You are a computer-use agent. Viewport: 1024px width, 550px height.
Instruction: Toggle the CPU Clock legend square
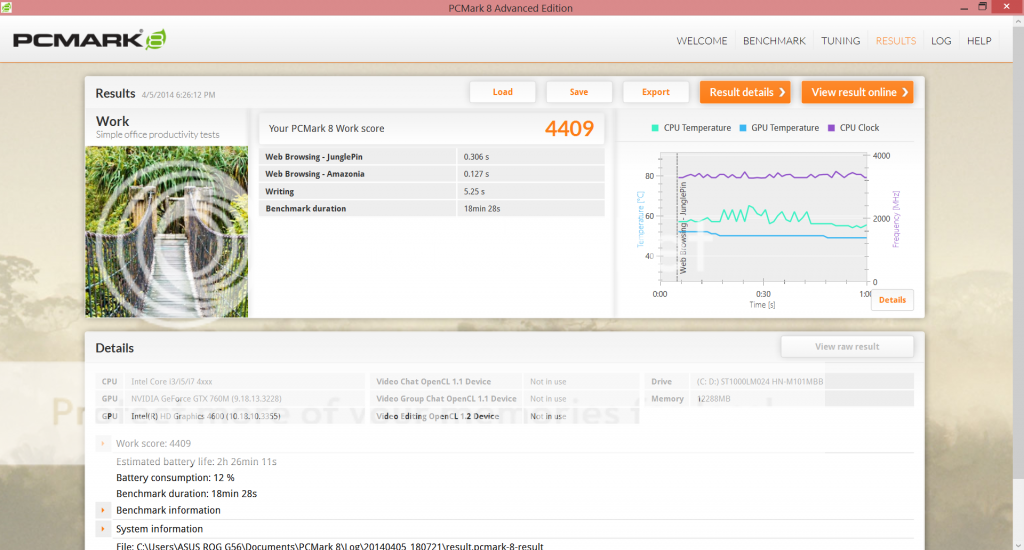831,128
